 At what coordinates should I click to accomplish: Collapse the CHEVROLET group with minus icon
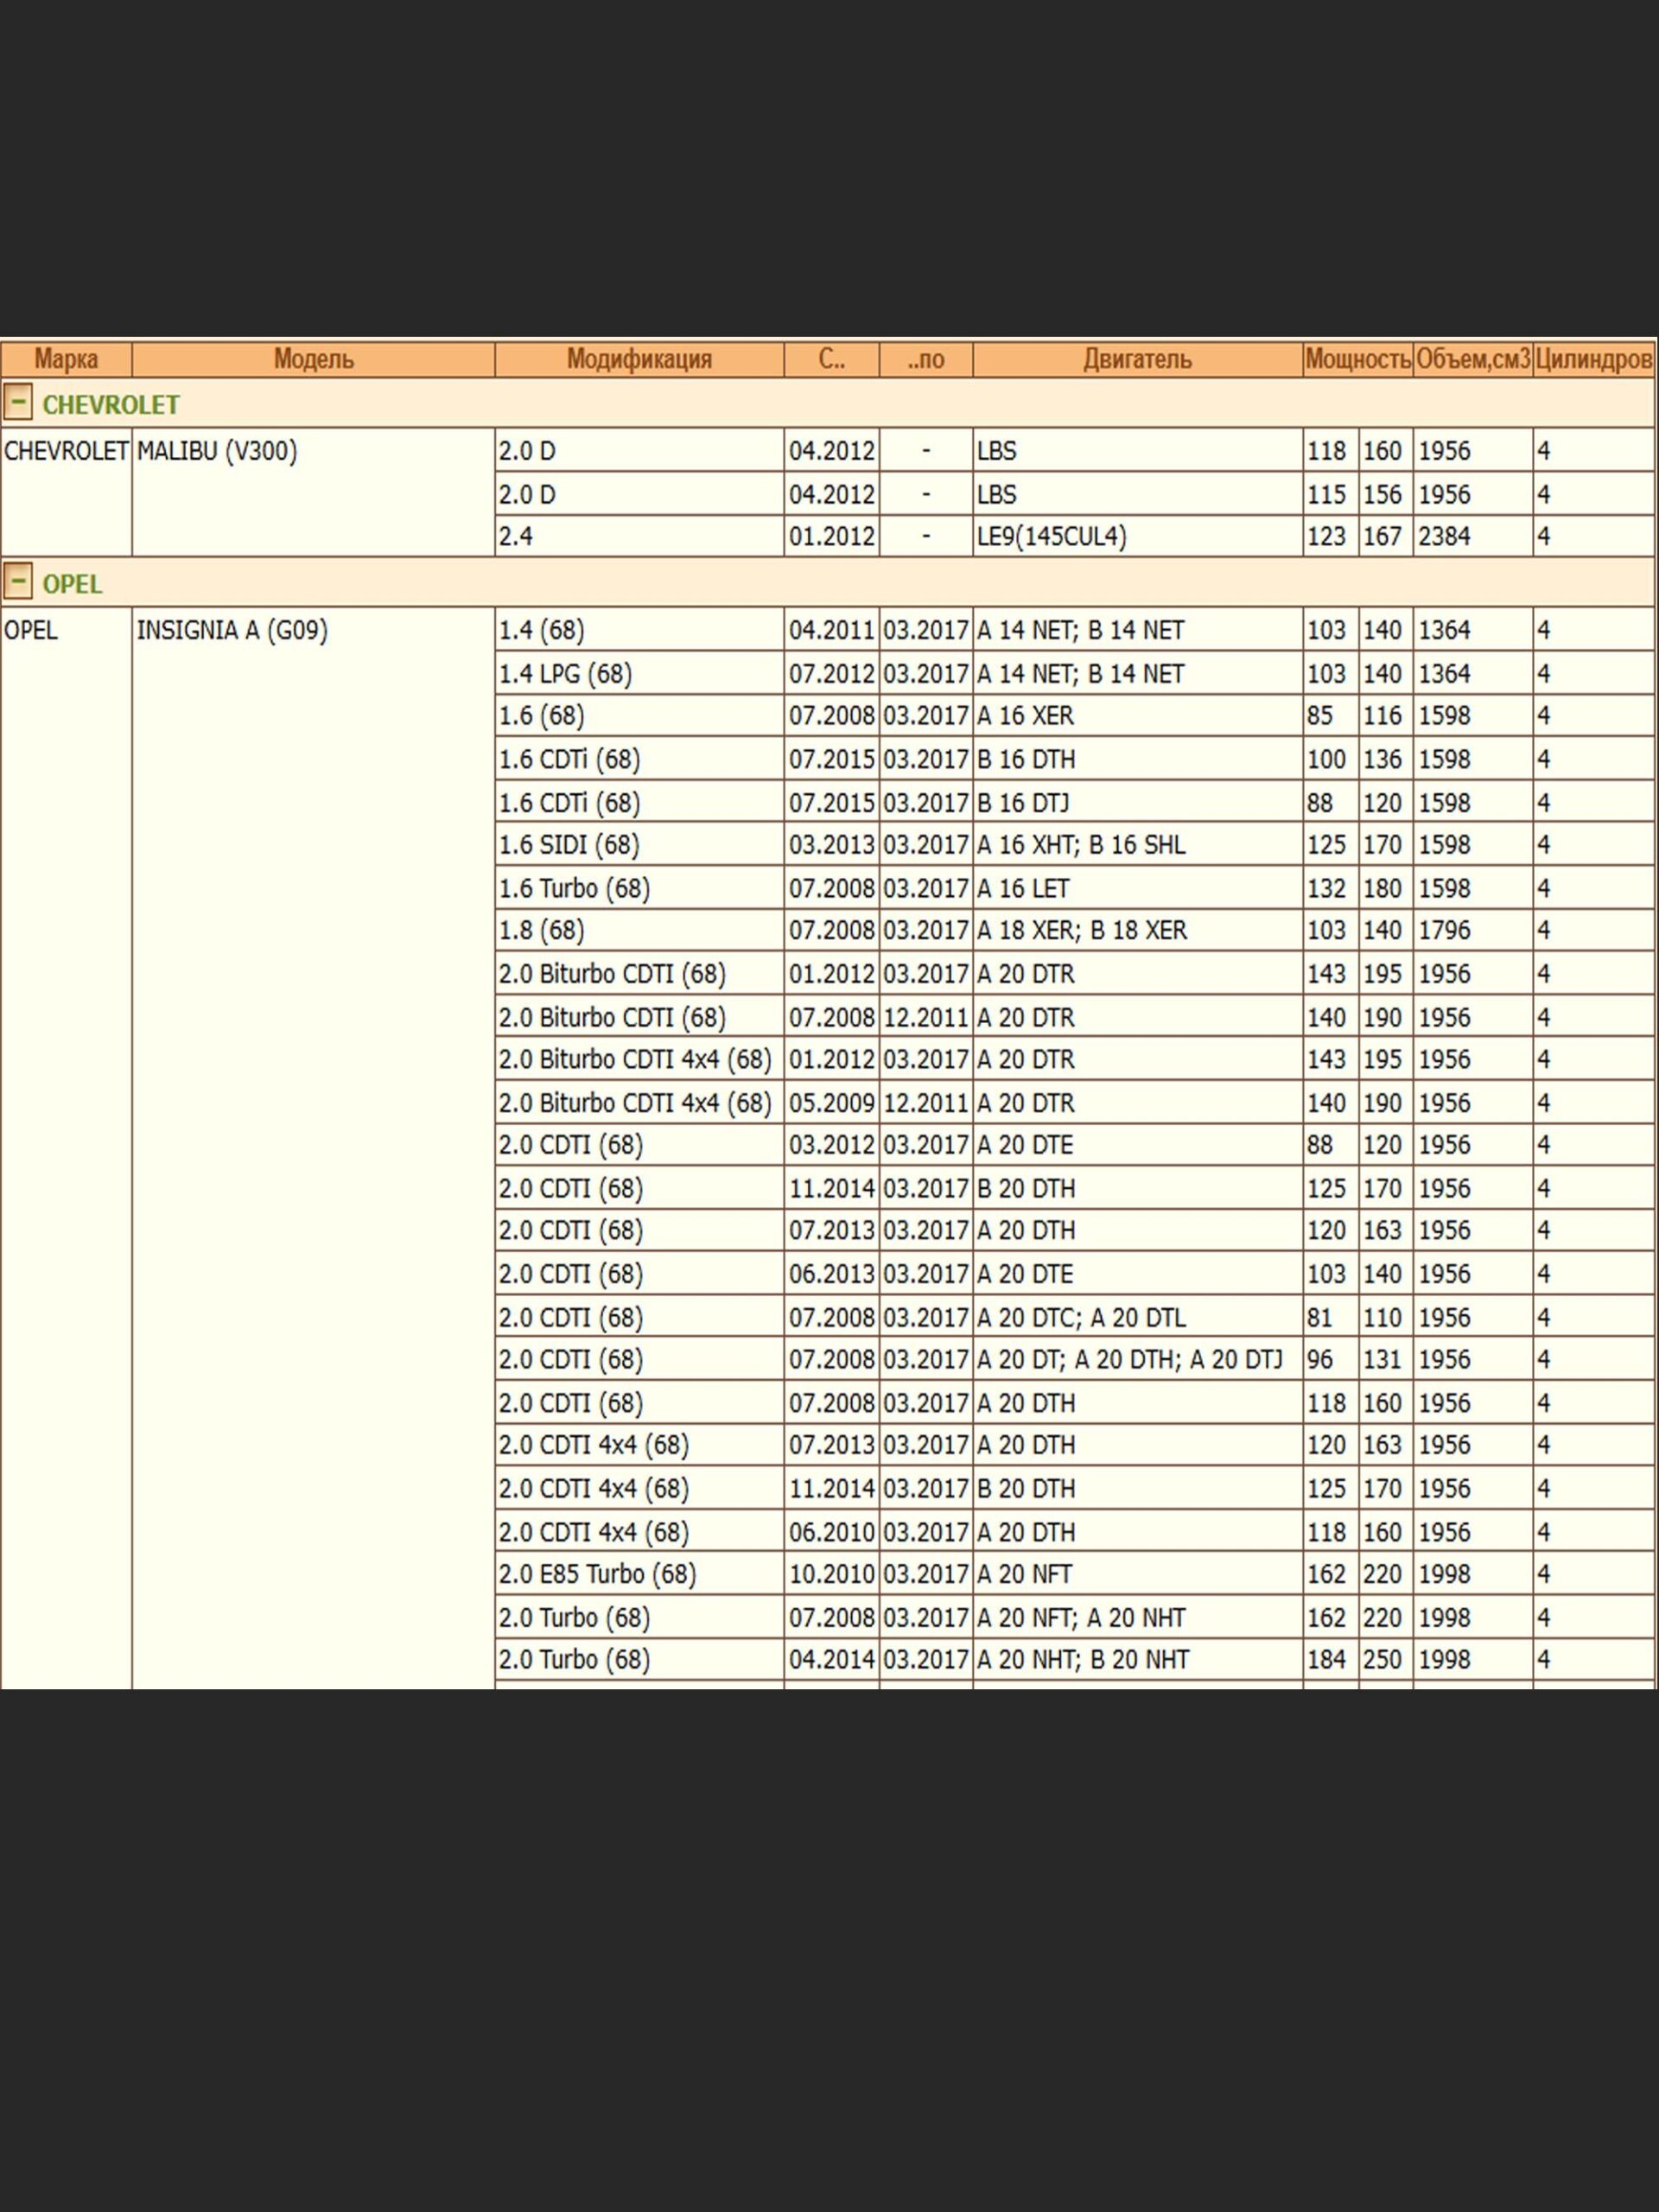[x=17, y=402]
